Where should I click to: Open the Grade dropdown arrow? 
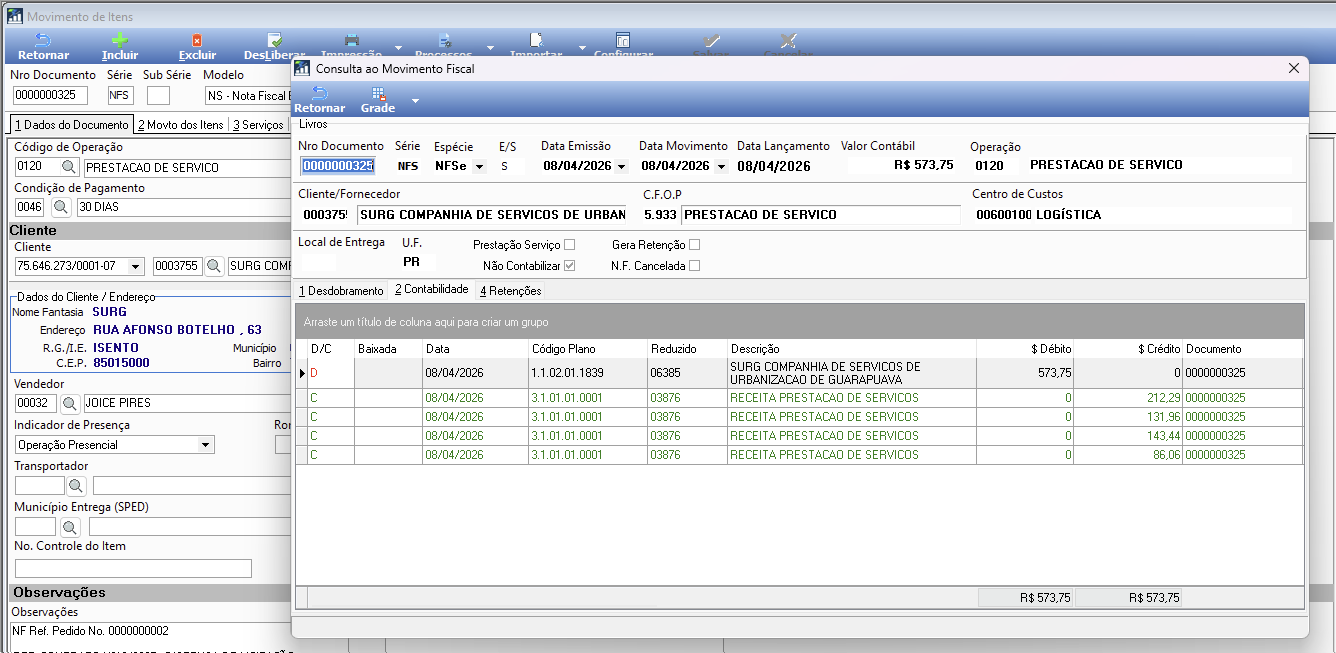[414, 100]
